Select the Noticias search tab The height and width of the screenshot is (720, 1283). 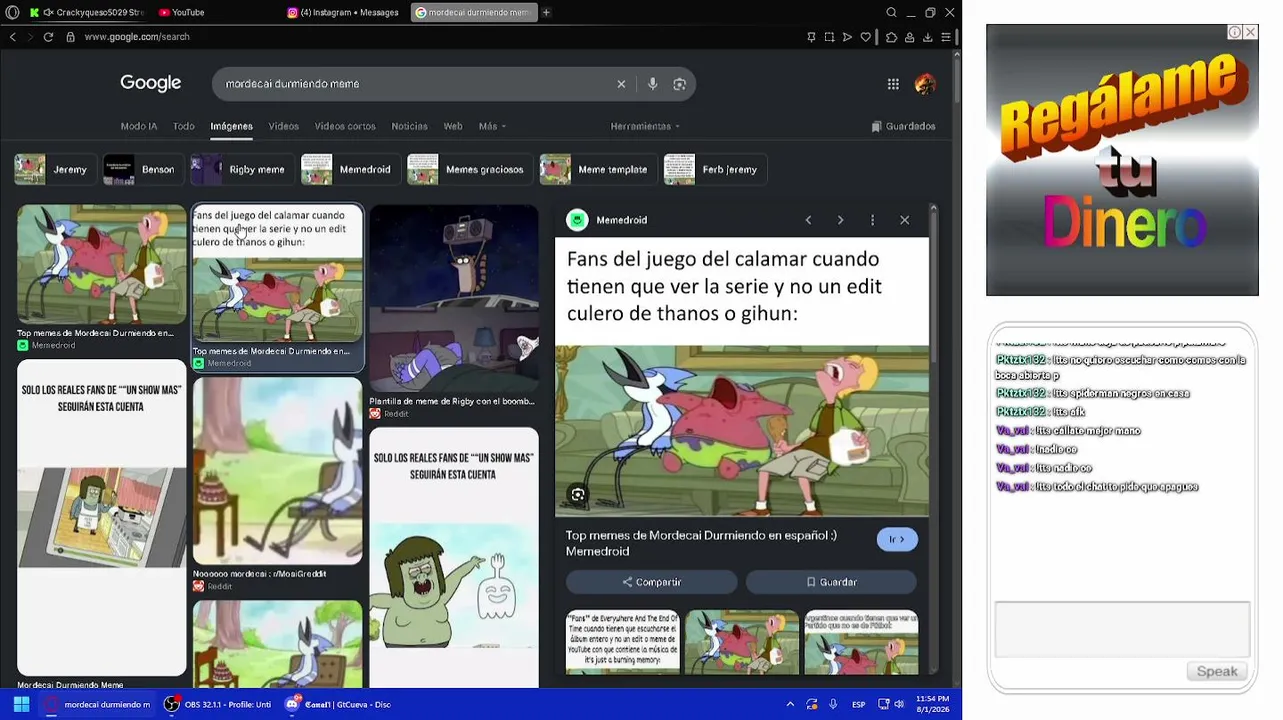click(409, 126)
